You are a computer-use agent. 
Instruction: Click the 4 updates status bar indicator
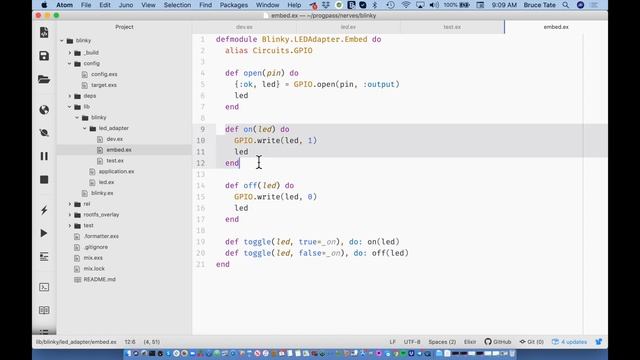click(569, 342)
